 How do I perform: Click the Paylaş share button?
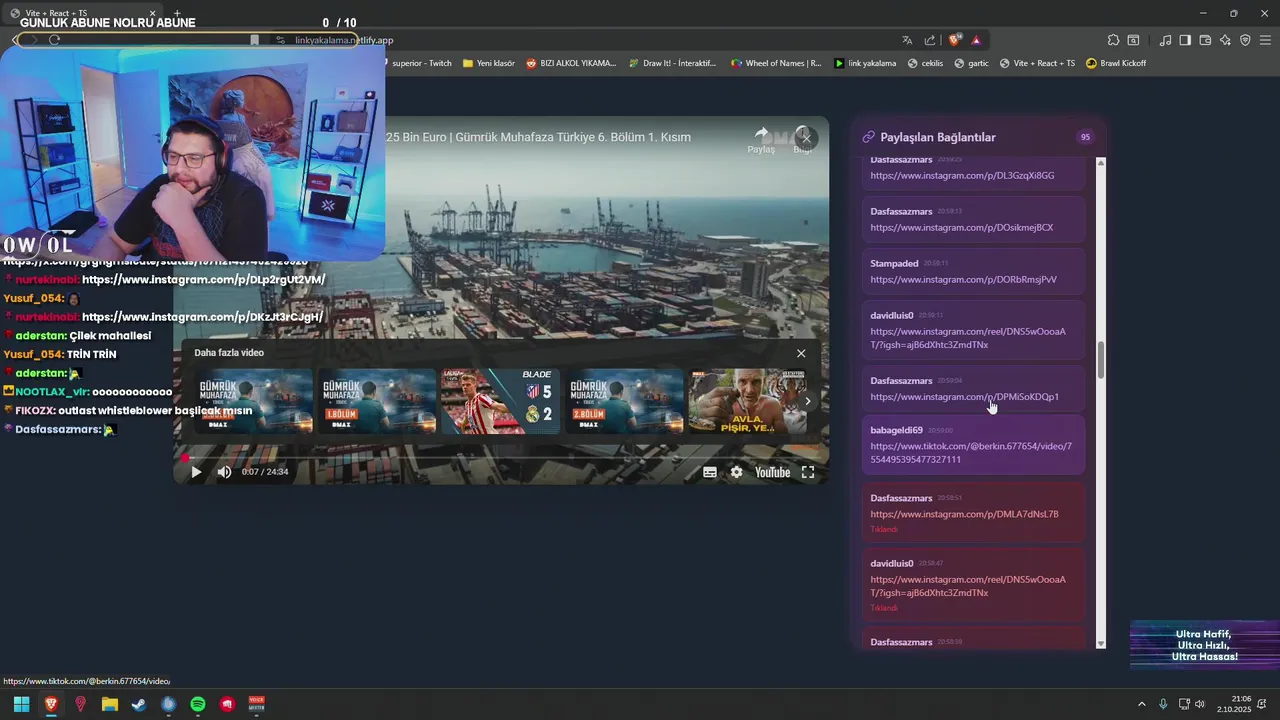761,140
